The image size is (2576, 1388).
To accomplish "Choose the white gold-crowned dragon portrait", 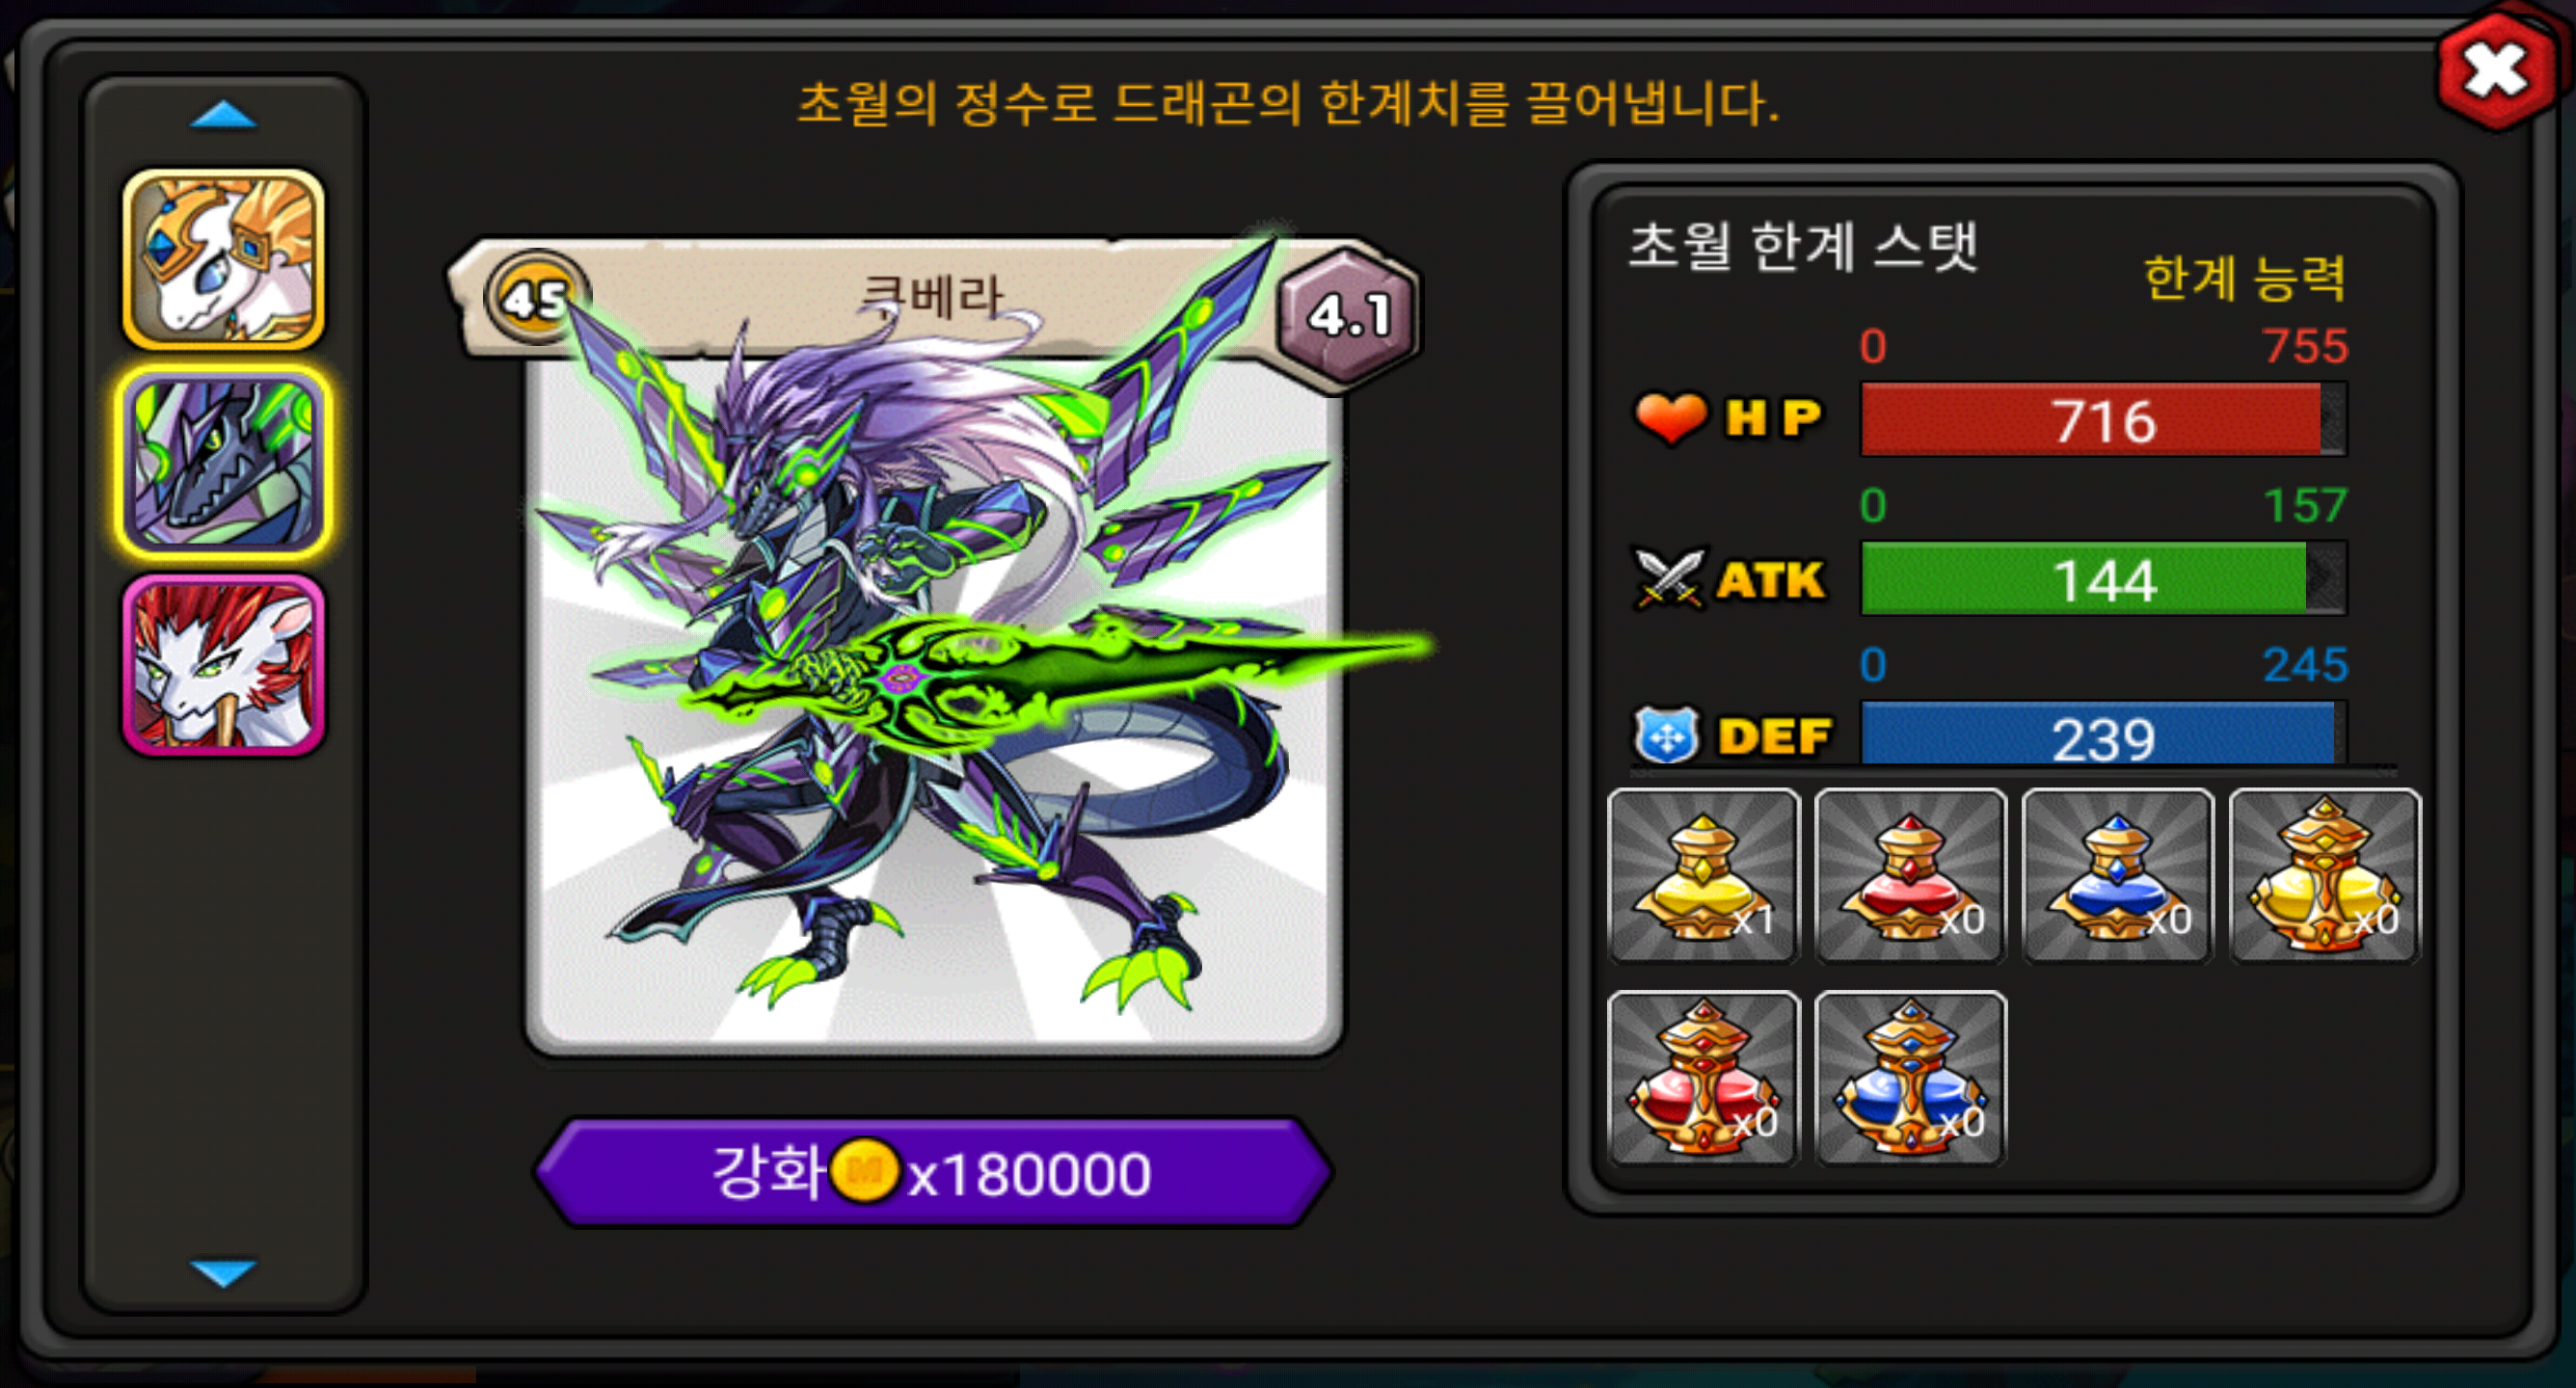I will tap(223, 259).
